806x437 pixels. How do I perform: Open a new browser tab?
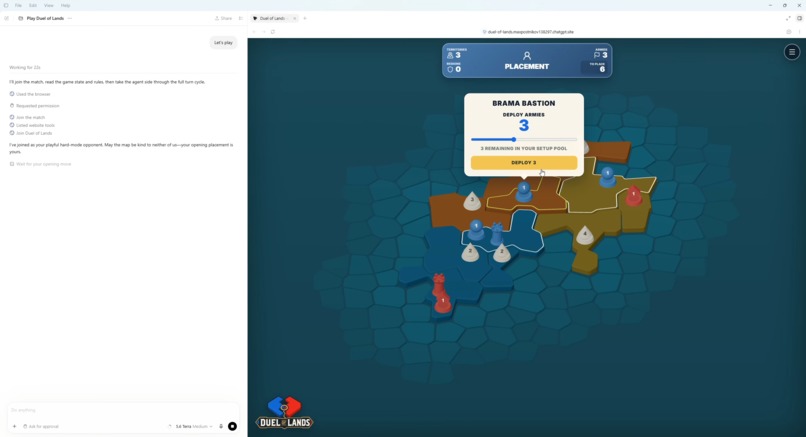tap(305, 18)
